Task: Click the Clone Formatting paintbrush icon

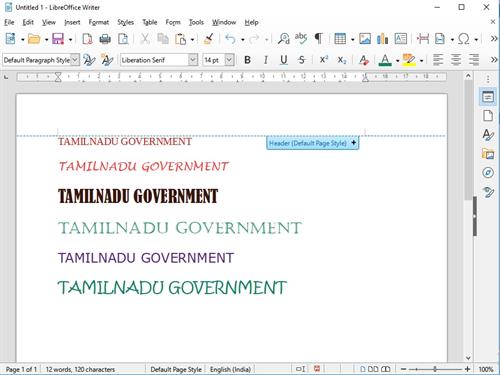Action: pyautogui.click(x=209, y=39)
